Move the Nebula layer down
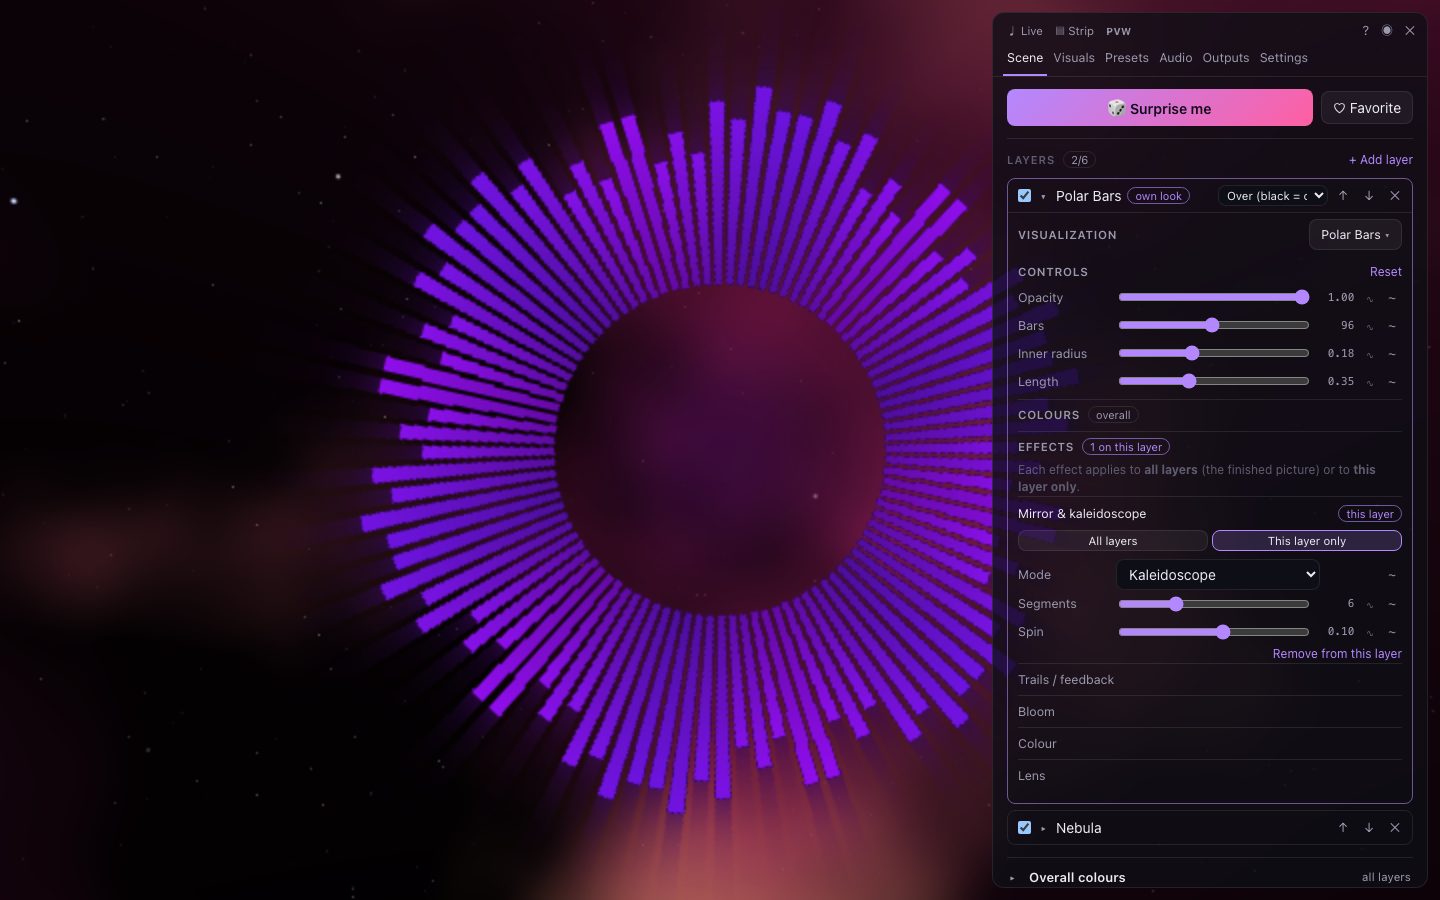 [x=1369, y=828]
